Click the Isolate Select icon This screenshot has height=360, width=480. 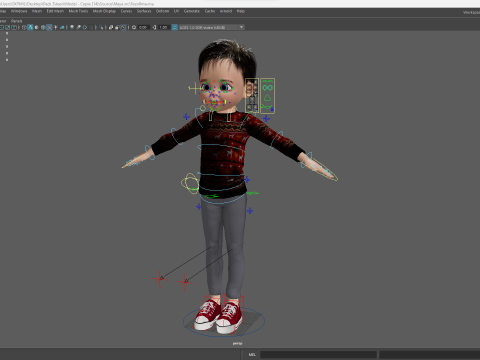tap(101, 27)
